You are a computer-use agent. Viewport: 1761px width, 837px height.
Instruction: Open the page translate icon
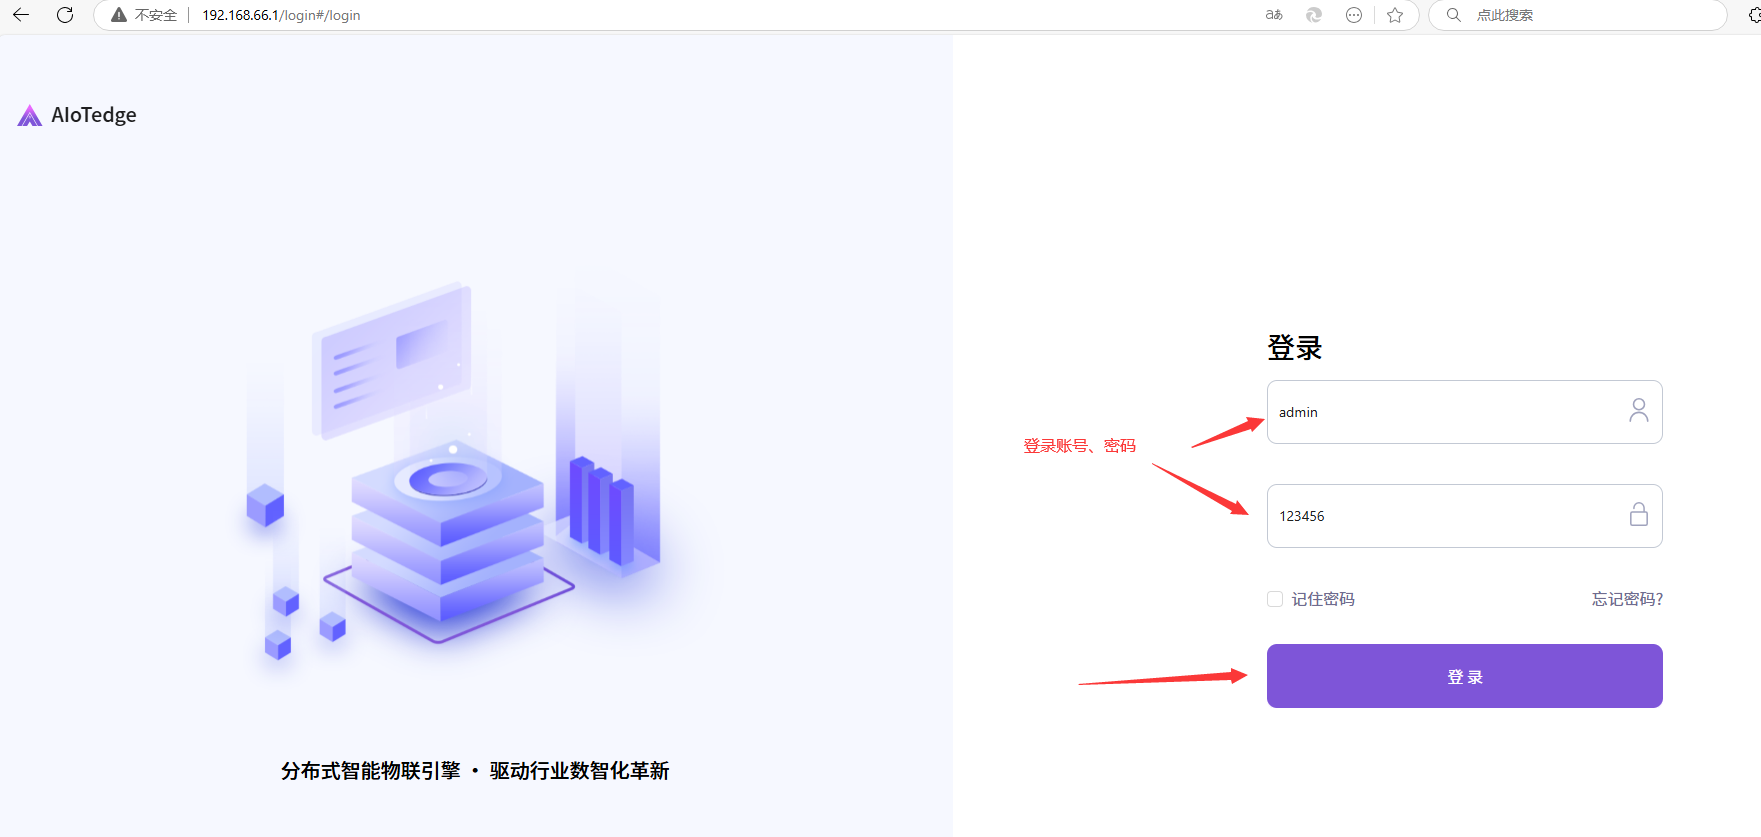(x=1274, y=15)
